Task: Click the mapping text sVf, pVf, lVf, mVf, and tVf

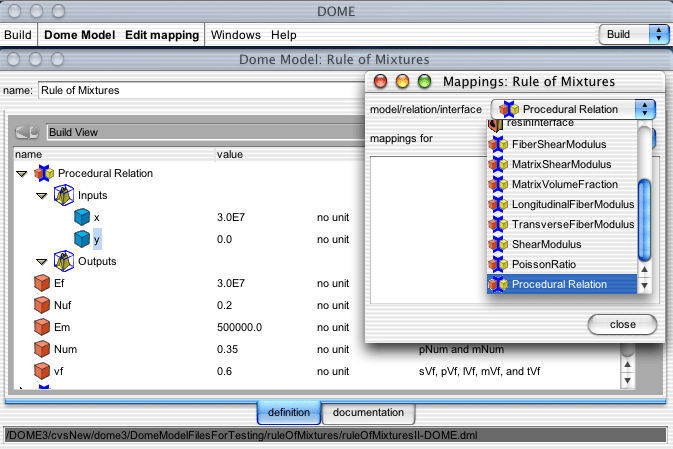Action: pos(479,371)
